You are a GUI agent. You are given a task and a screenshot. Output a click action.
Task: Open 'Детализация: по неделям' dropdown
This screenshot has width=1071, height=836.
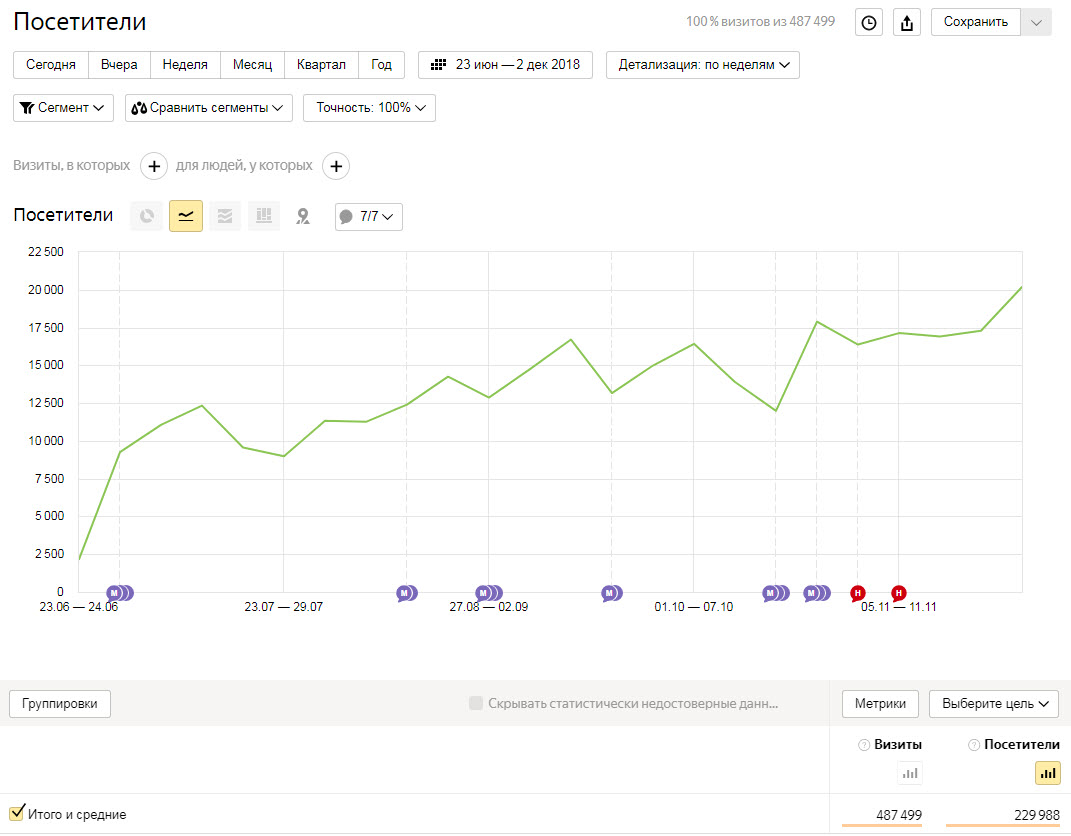703,65
